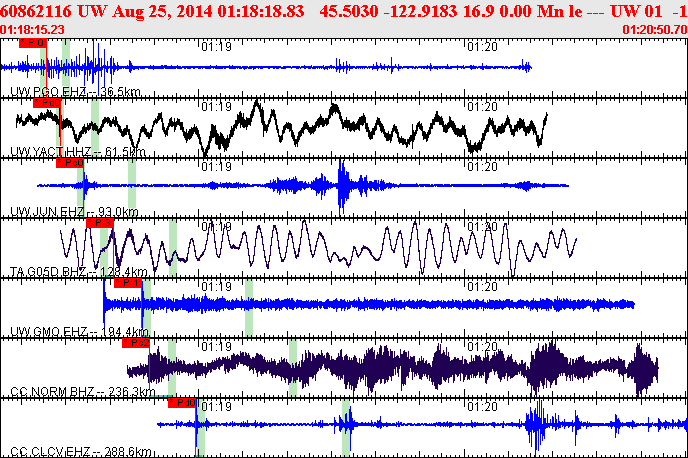Click the start time 01:18:15.23 in header
Image resolution: width=688 pixels, height=458 pixels.
34,31
